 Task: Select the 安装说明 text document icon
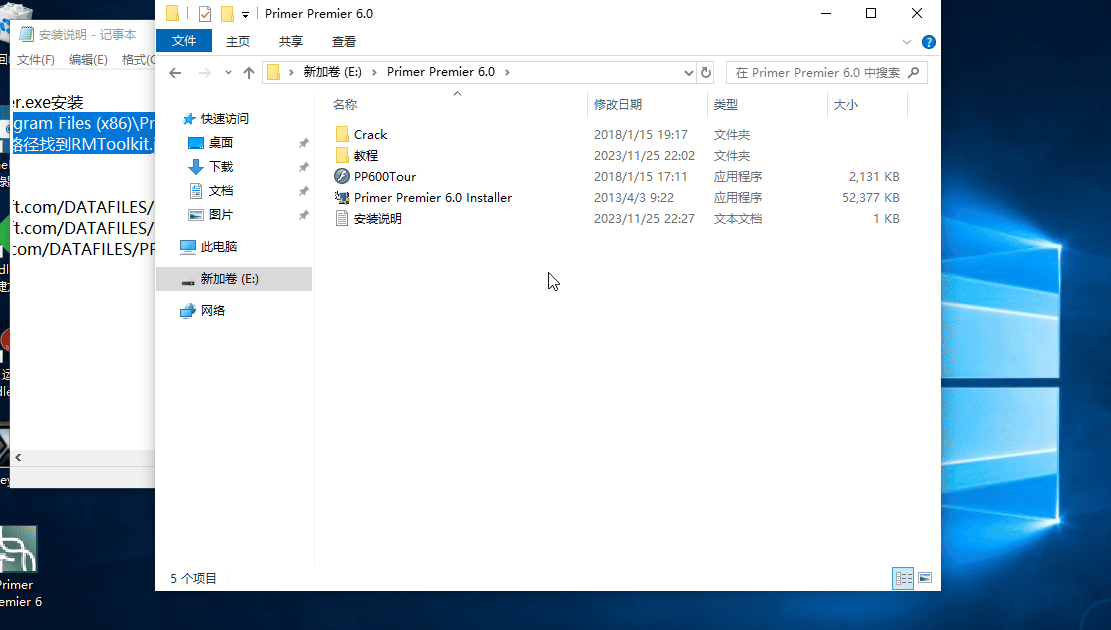342,218
